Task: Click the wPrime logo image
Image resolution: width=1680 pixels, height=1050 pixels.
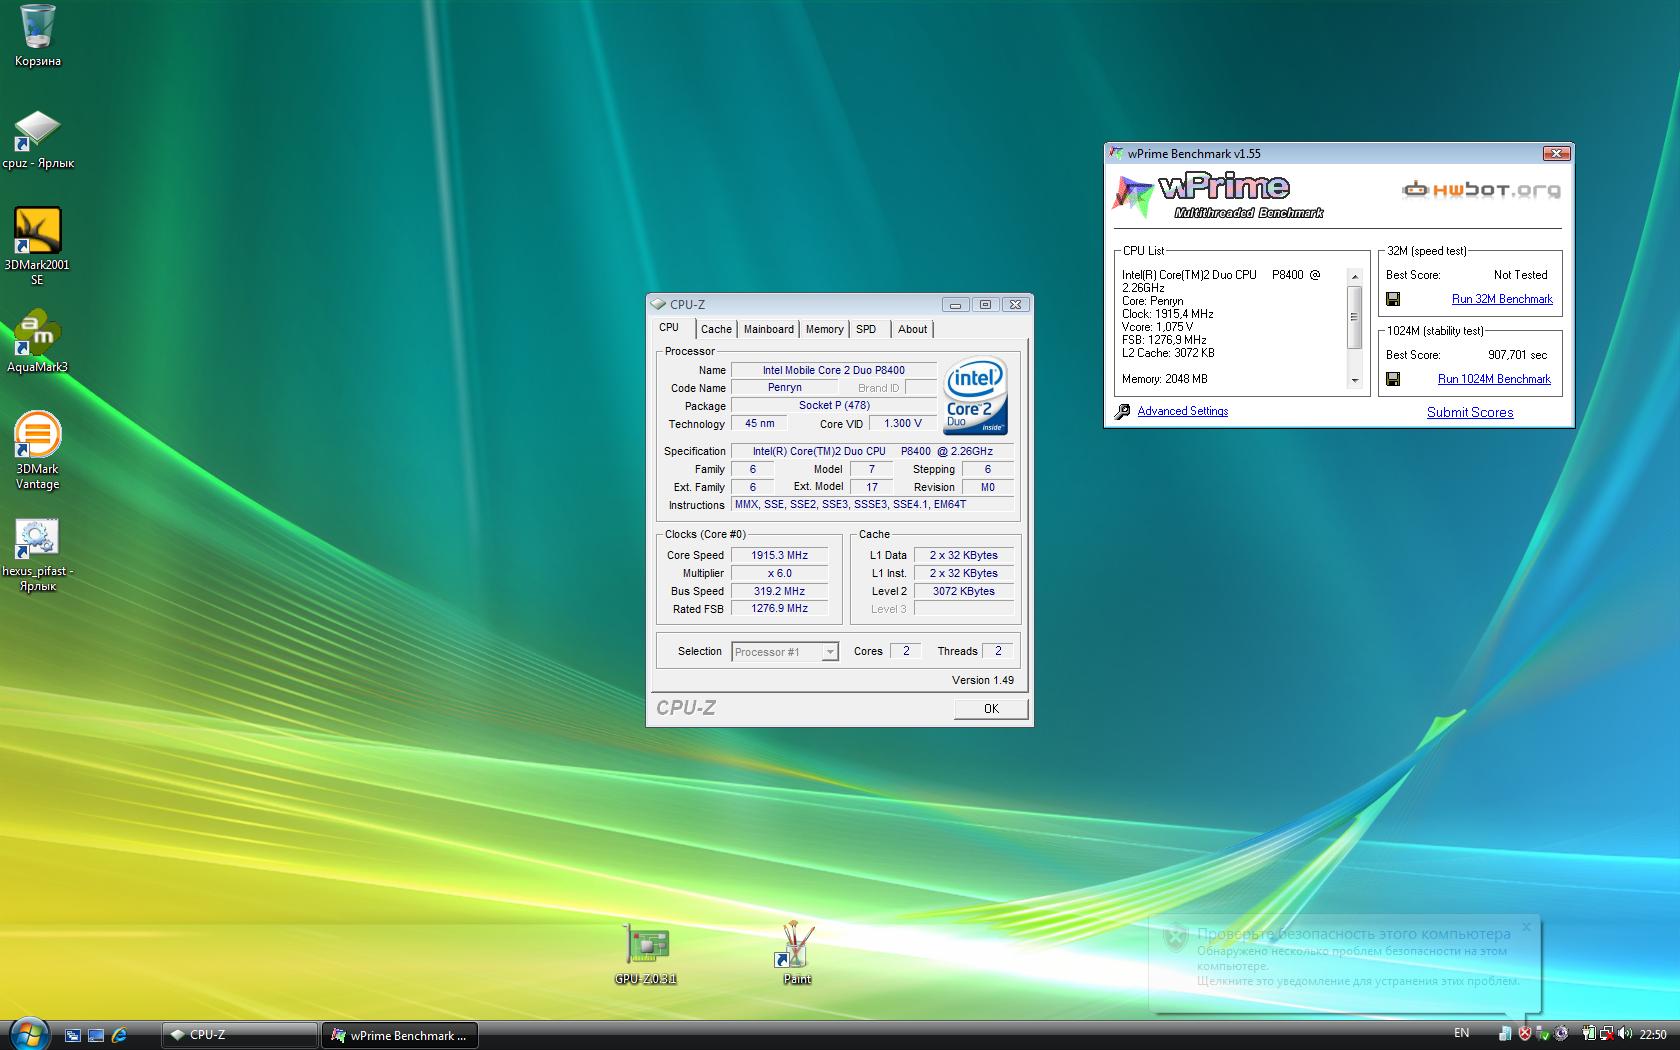Action: coord(1218,196)
